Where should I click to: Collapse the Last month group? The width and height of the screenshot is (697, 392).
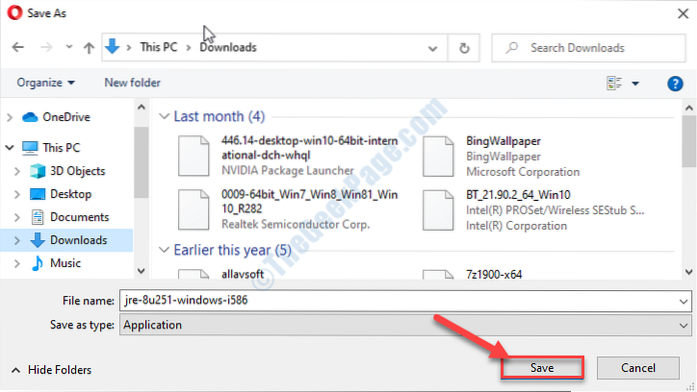(164, 116)
